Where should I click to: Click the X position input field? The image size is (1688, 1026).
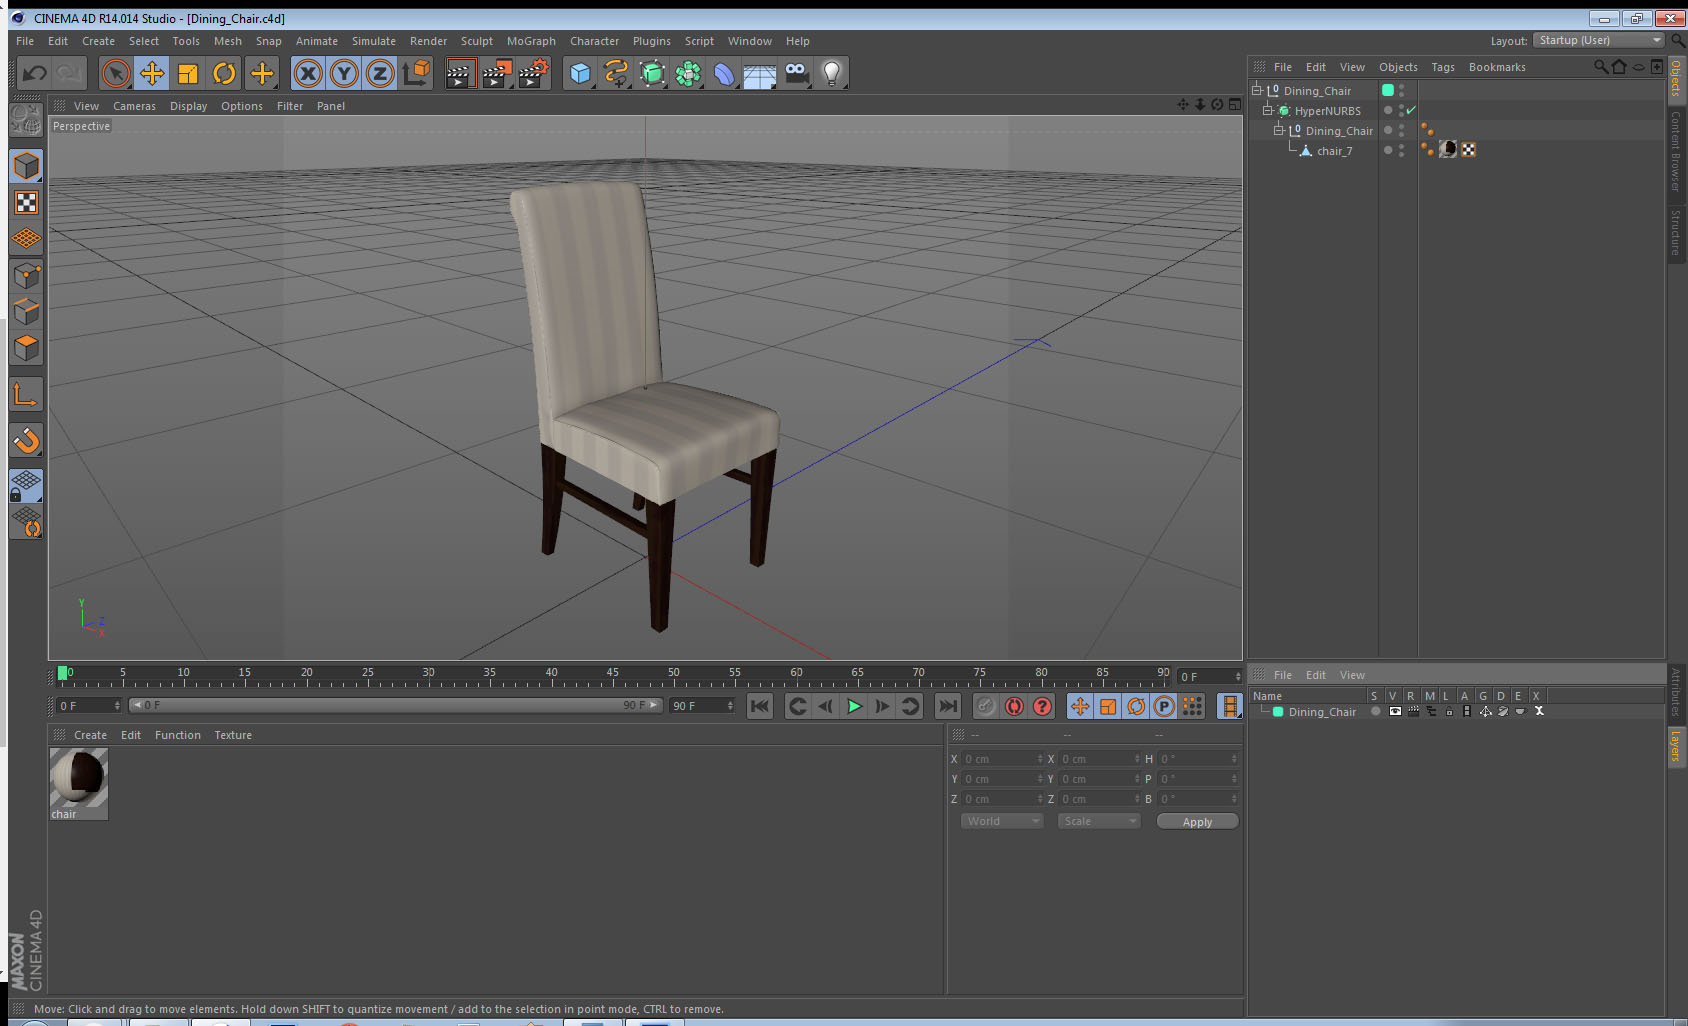1002,759
